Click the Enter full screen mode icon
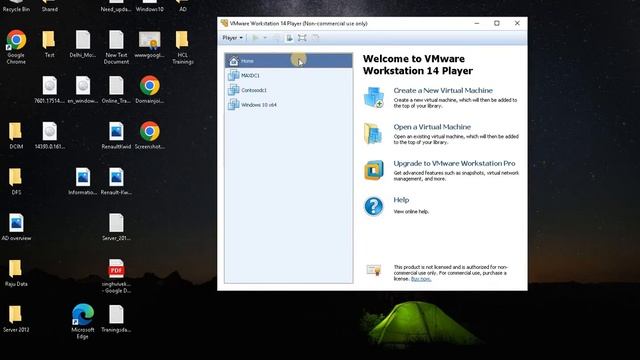Viewport: 640px width, 360px height. point(302,38)
